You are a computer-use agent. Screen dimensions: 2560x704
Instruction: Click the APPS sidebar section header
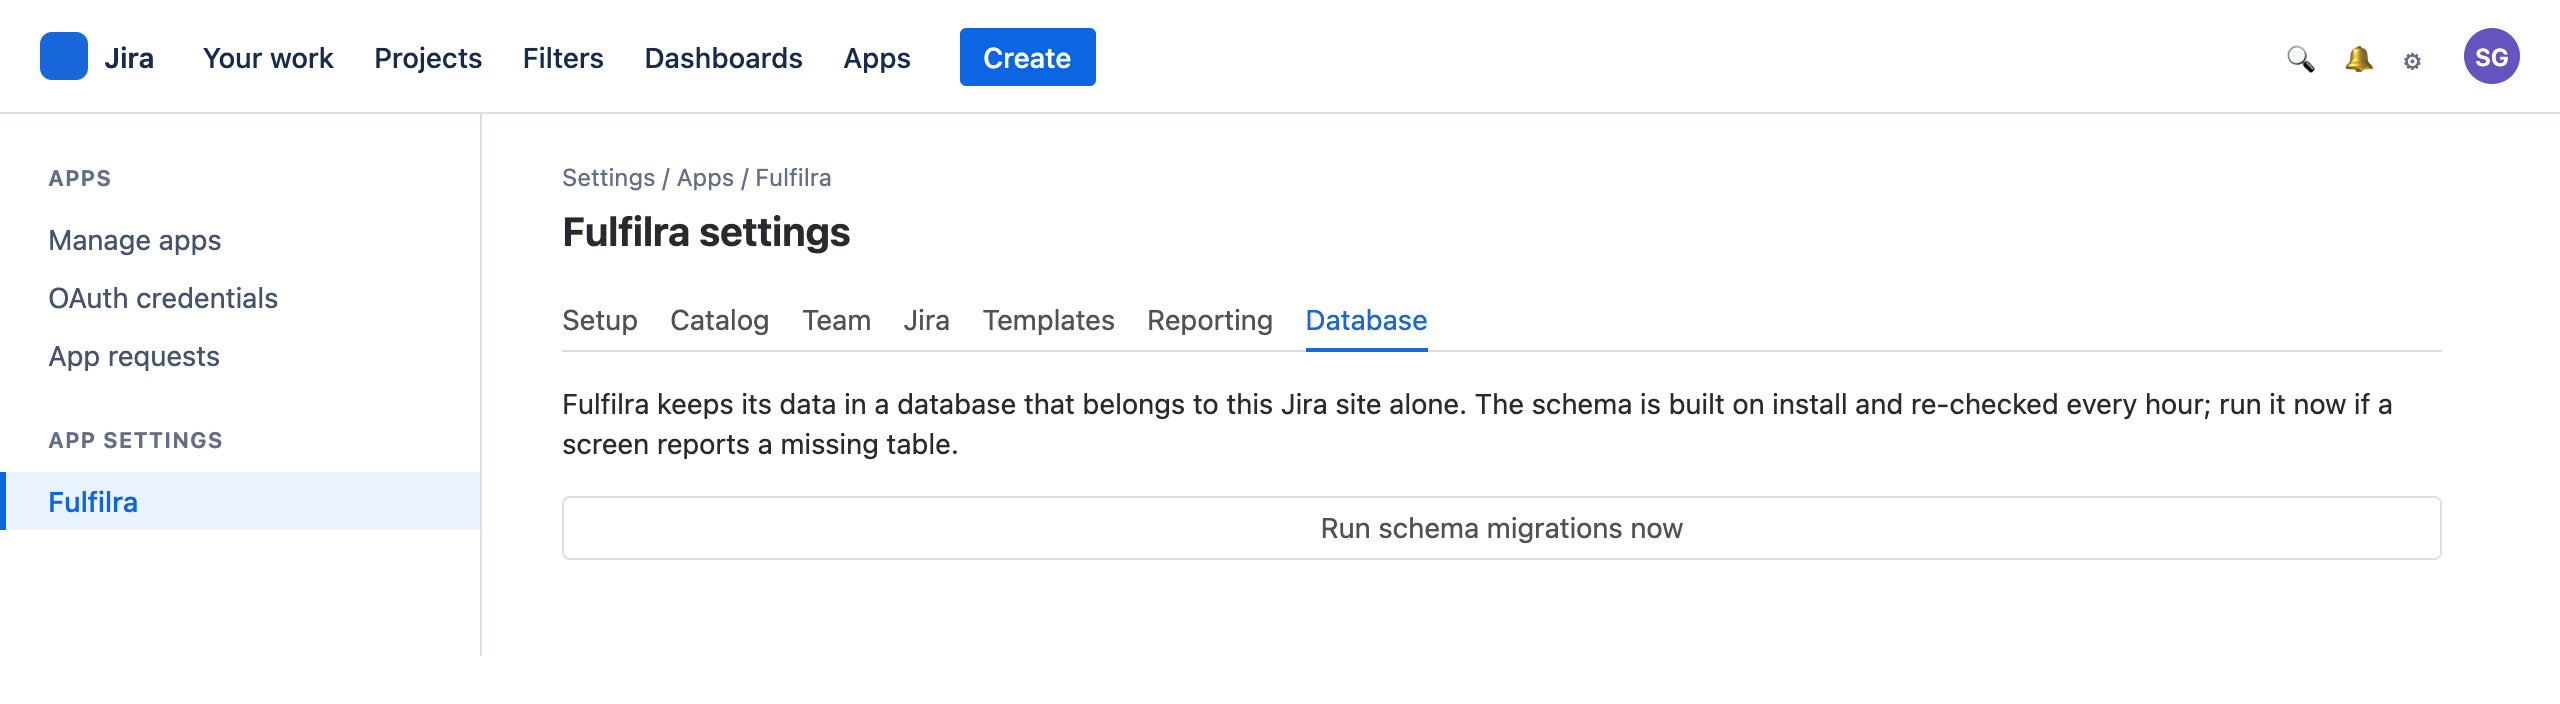coord(80,178)
